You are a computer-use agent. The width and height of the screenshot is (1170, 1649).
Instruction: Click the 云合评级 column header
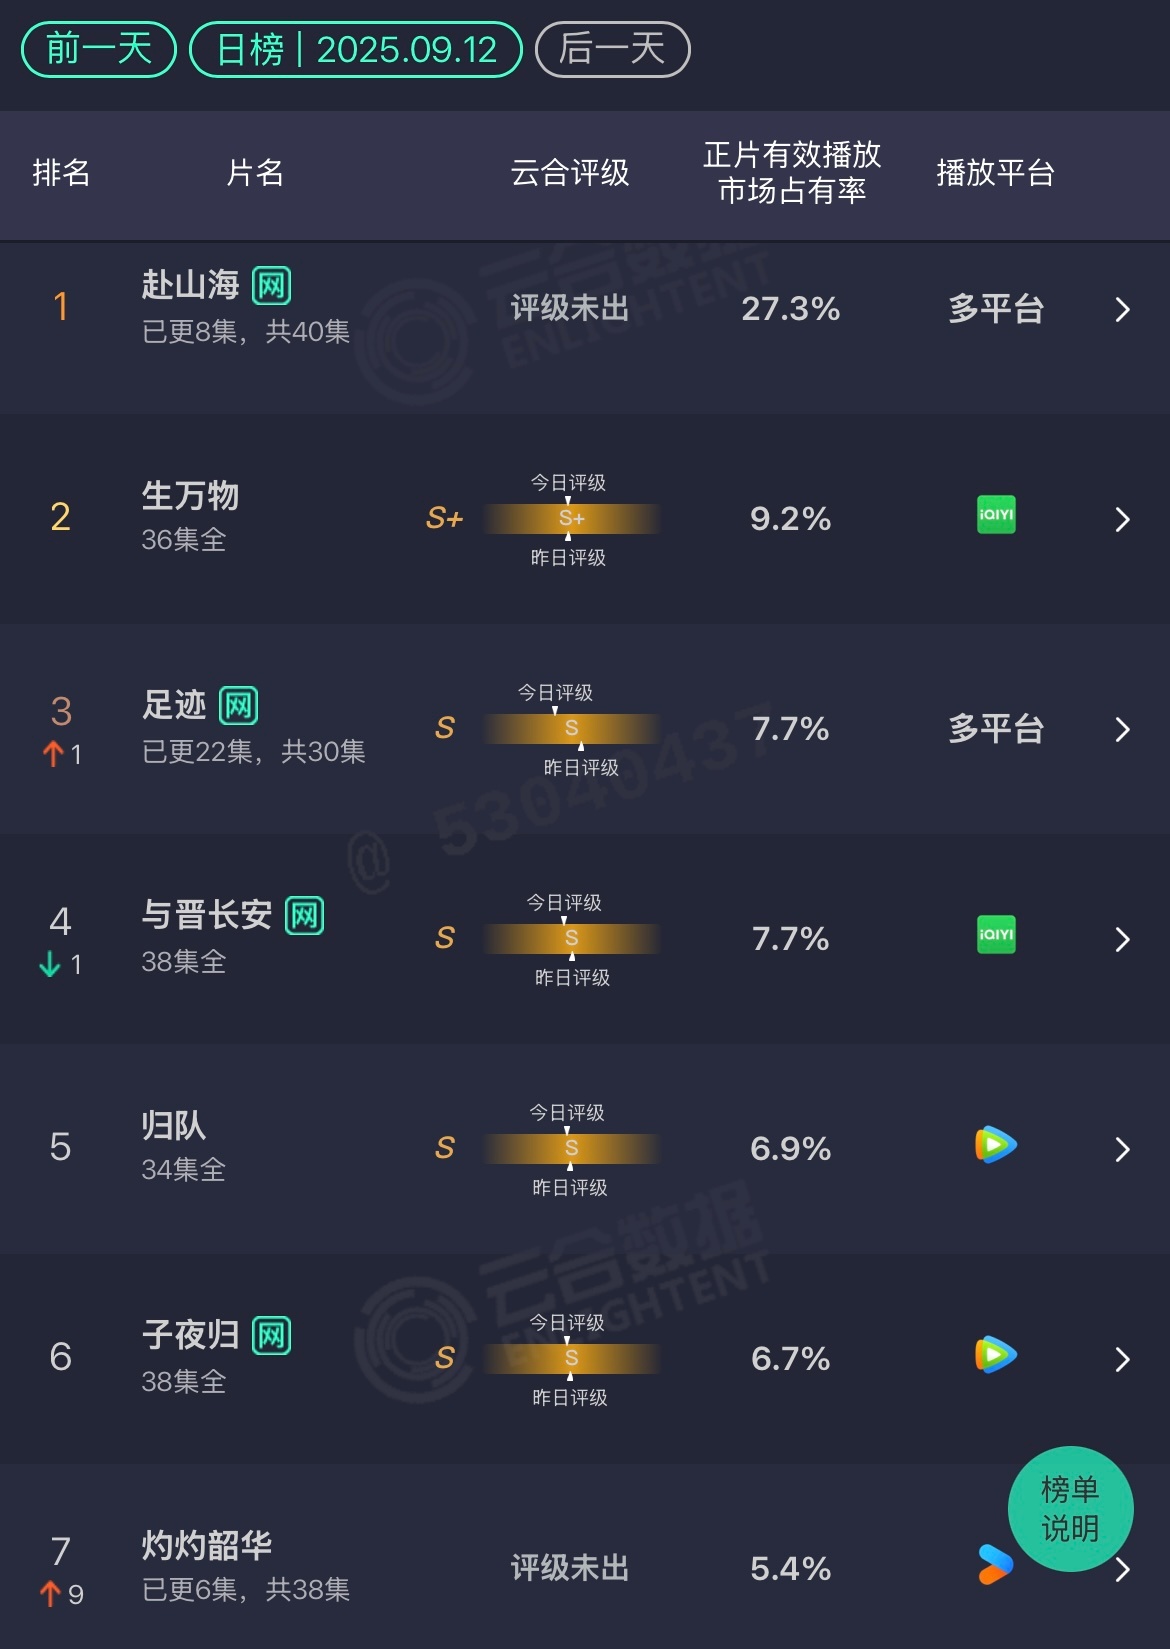click(x=570, y=173)
